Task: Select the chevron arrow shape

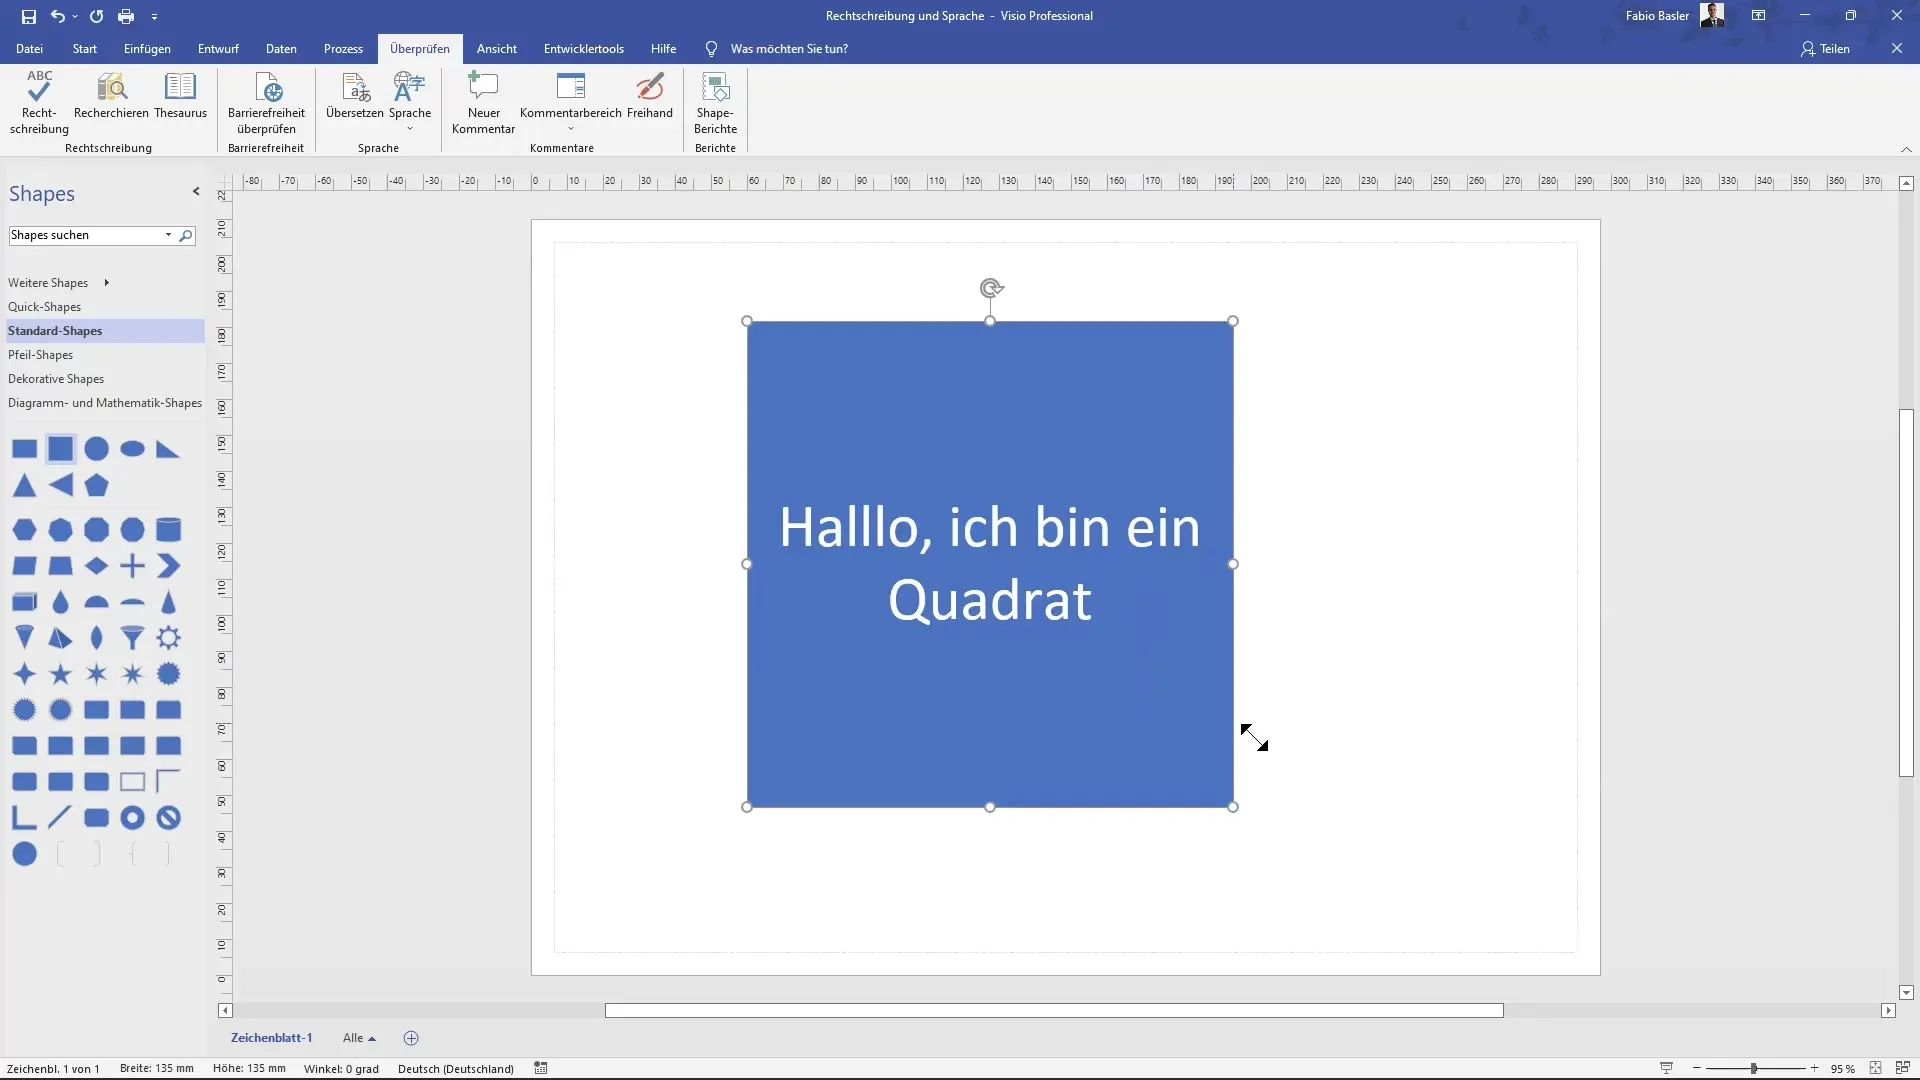Action: click(x=169, y=566)
